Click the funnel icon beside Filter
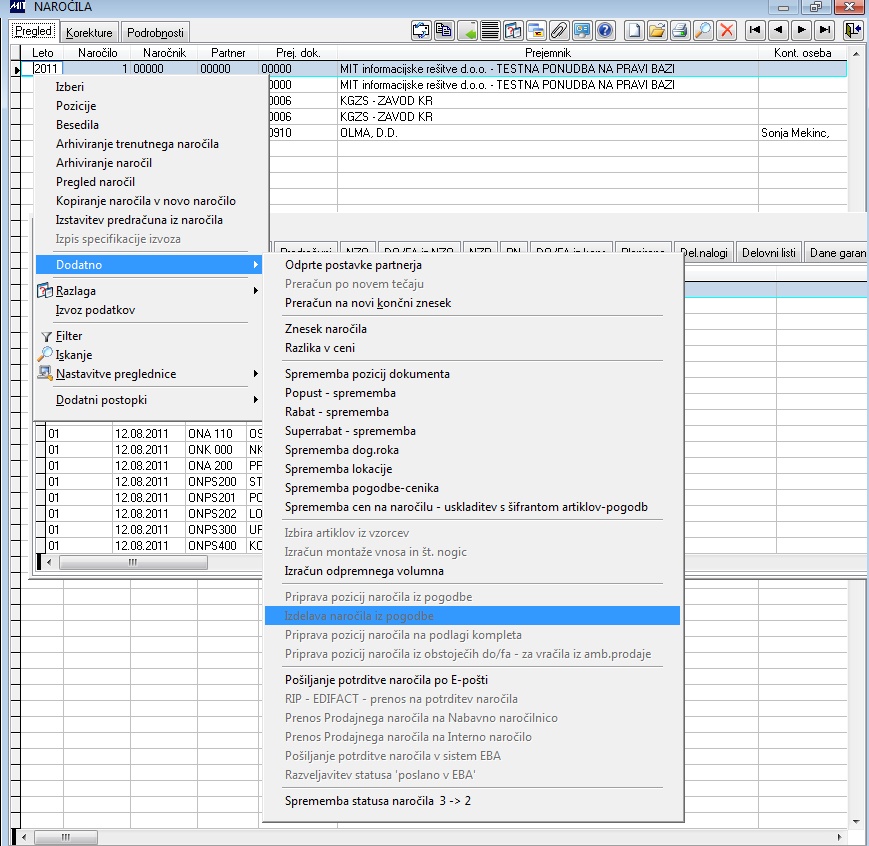 coord(47,336)
